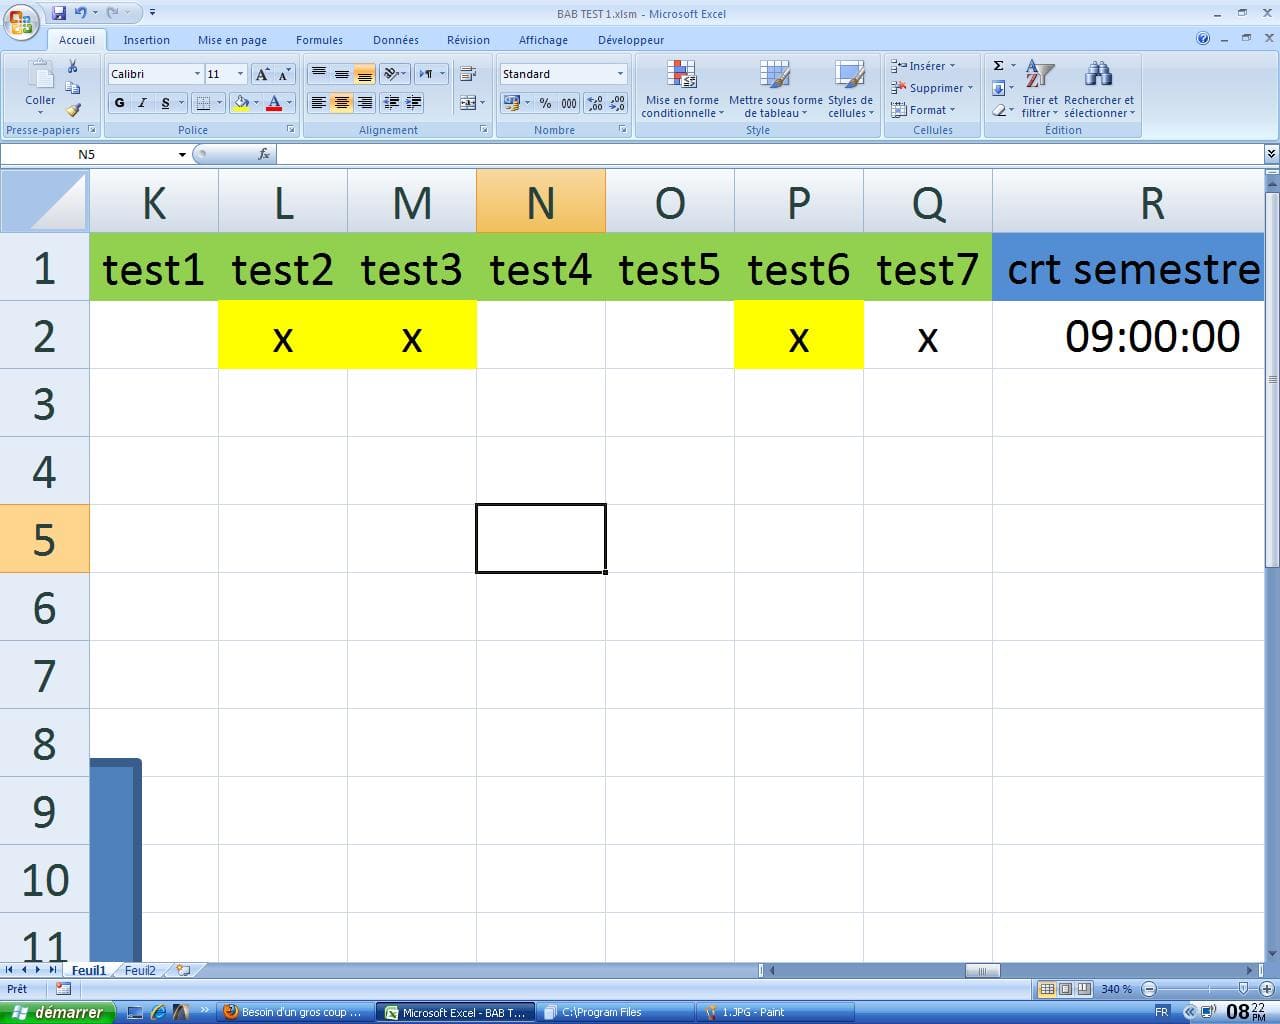Open Mise en forme conditionnelle menu
The image size is (1280, 1024).
[x=682, y=89]
